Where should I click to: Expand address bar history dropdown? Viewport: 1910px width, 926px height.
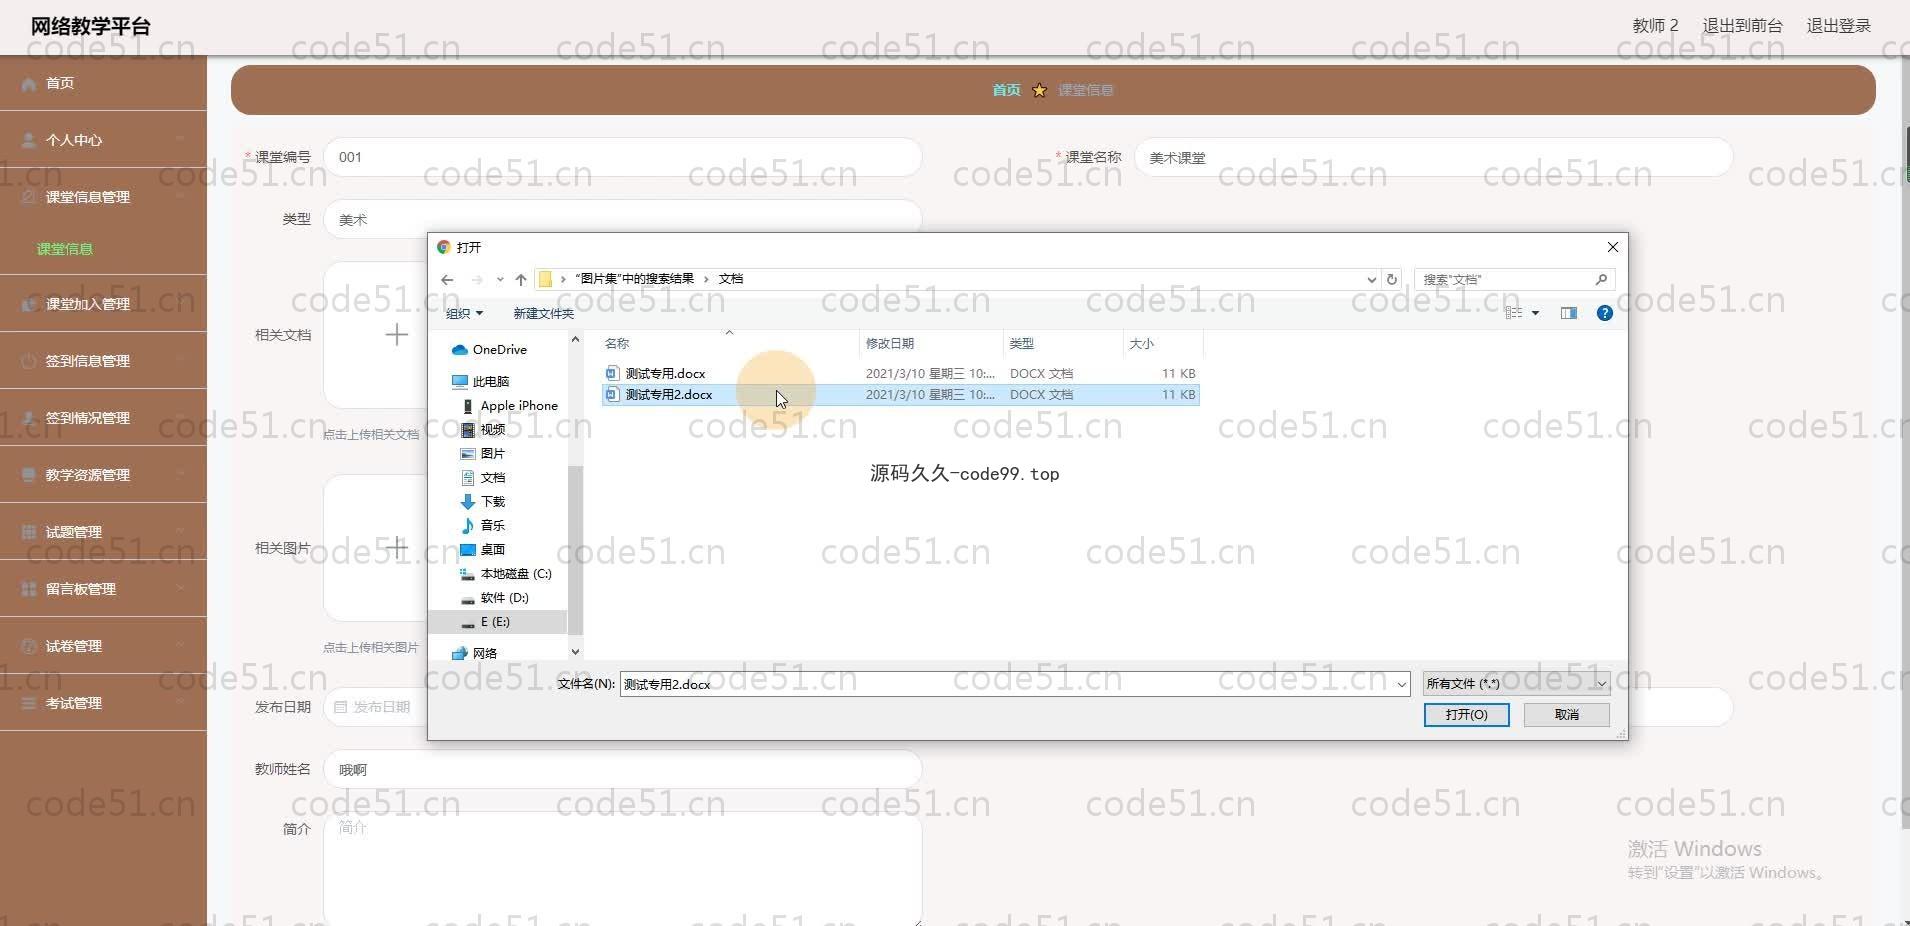point(1371,280)
